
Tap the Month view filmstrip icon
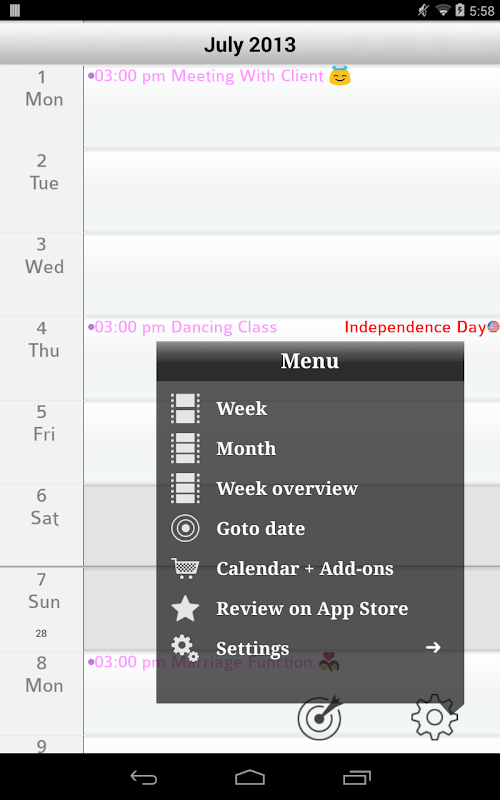185,448
